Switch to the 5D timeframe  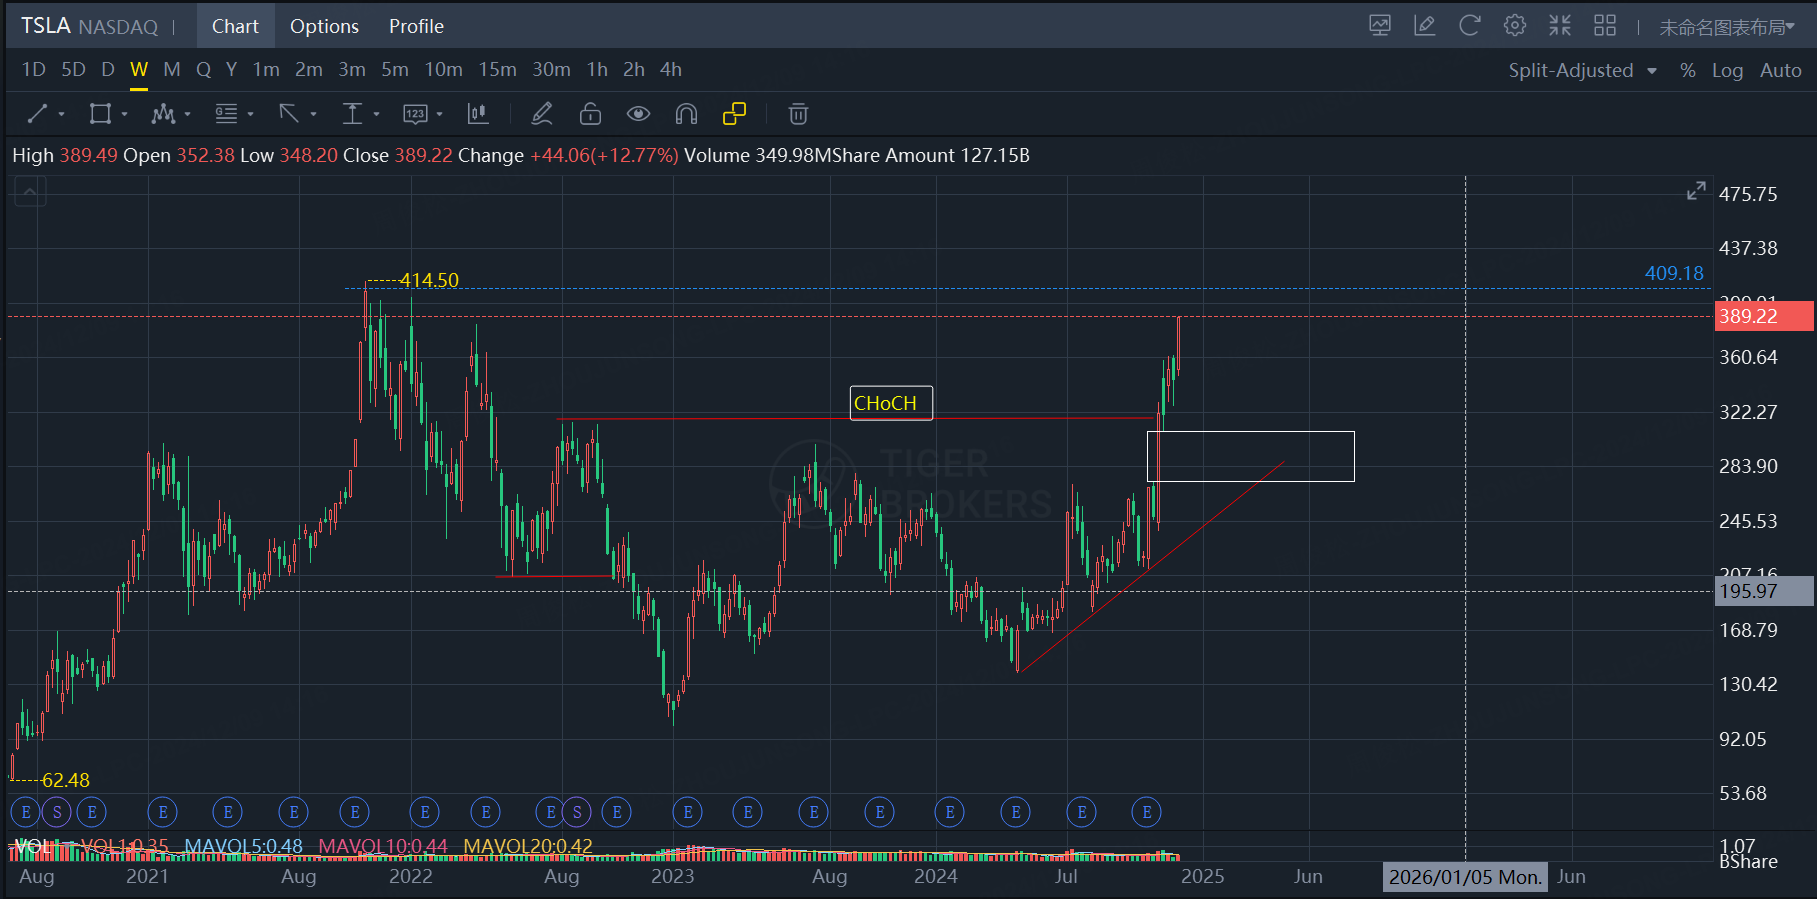(x=73, y=70)
